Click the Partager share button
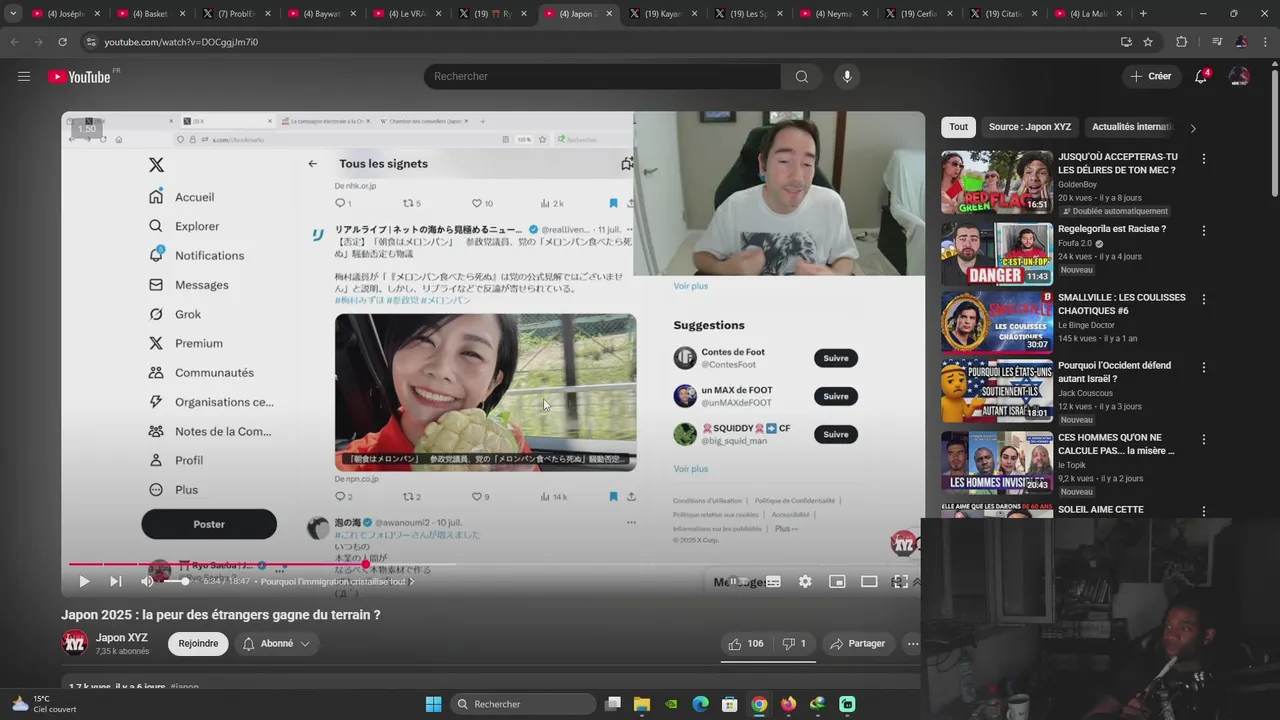This screenshot has width=1280, height=720. coord(857,644)
